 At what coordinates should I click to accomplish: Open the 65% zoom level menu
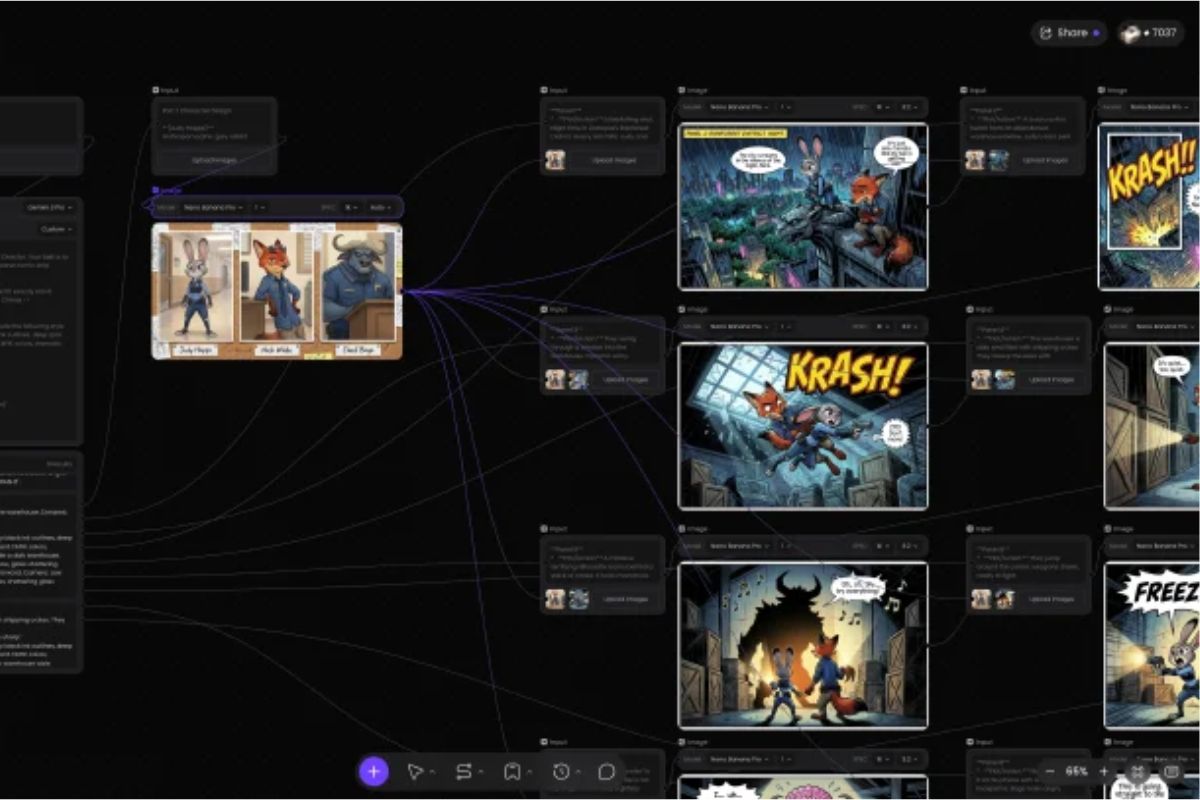click(1076, 771)
